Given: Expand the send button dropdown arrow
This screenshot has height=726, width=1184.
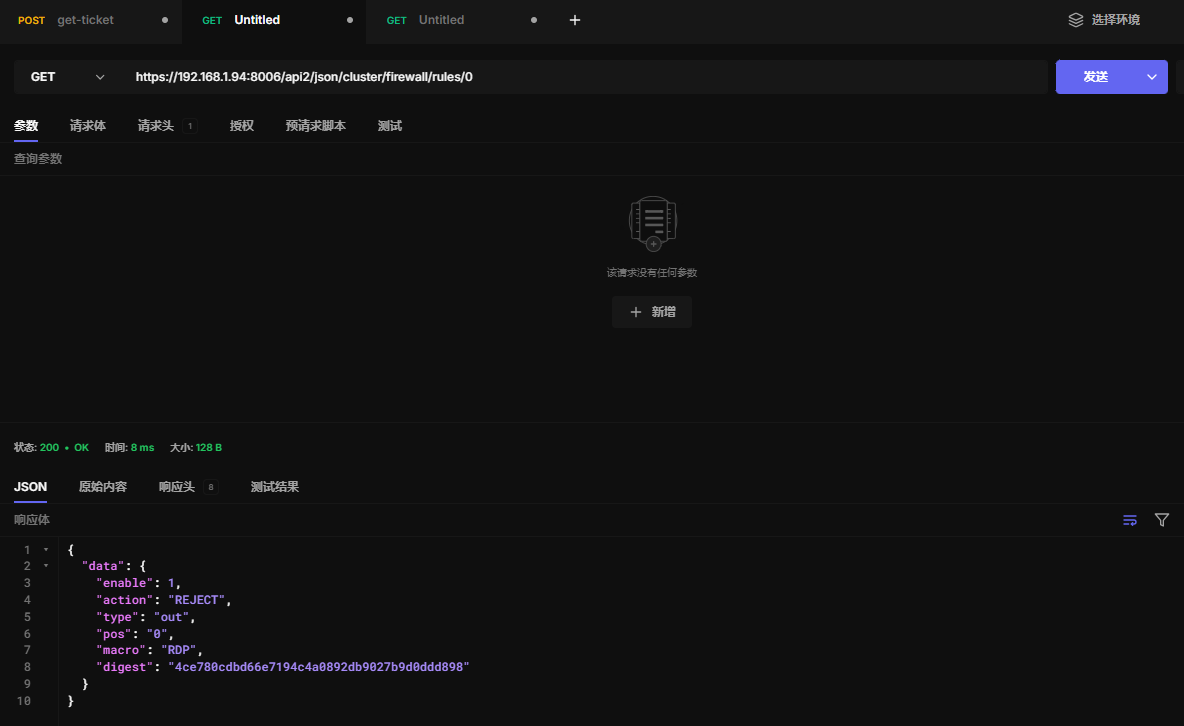Looking at the screenshot, I should pos(1151,77).
